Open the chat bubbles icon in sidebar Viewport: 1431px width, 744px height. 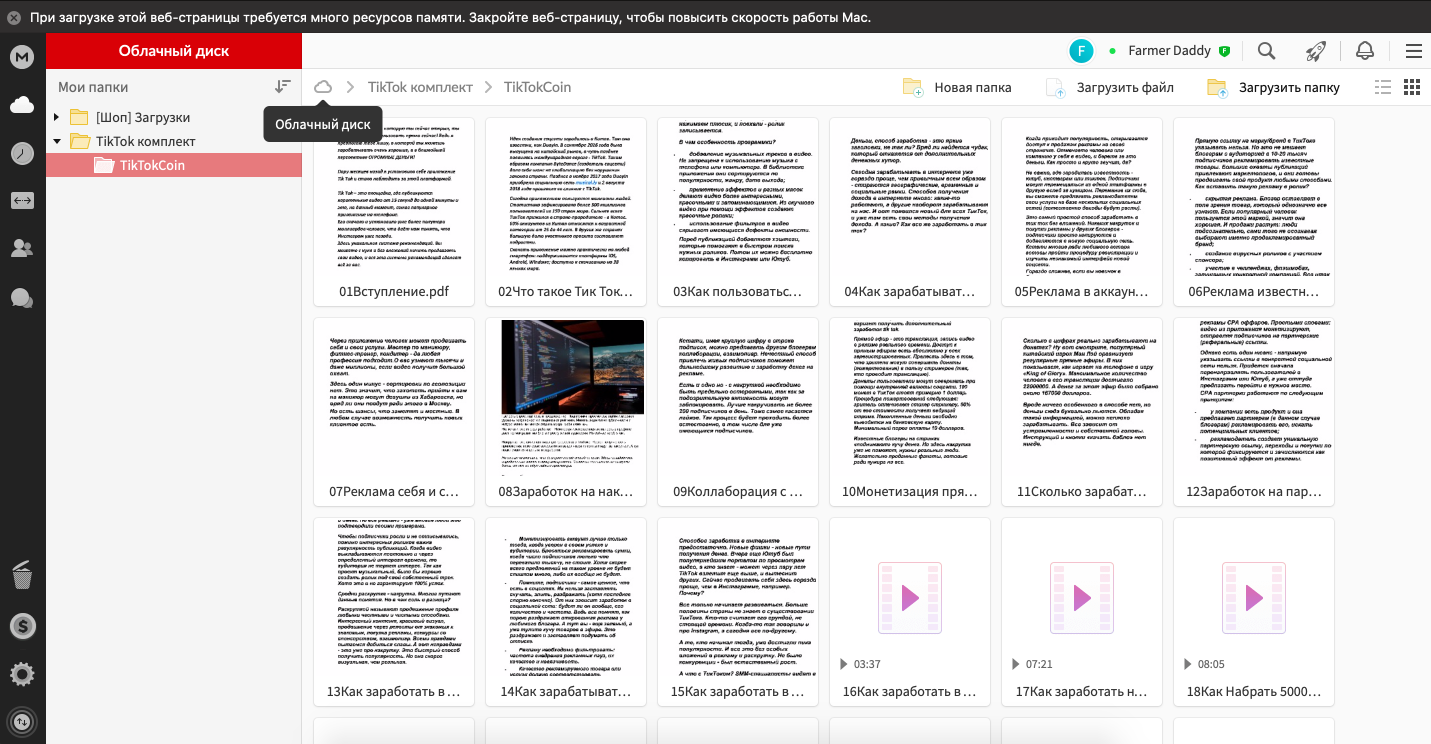click(22, 298)
